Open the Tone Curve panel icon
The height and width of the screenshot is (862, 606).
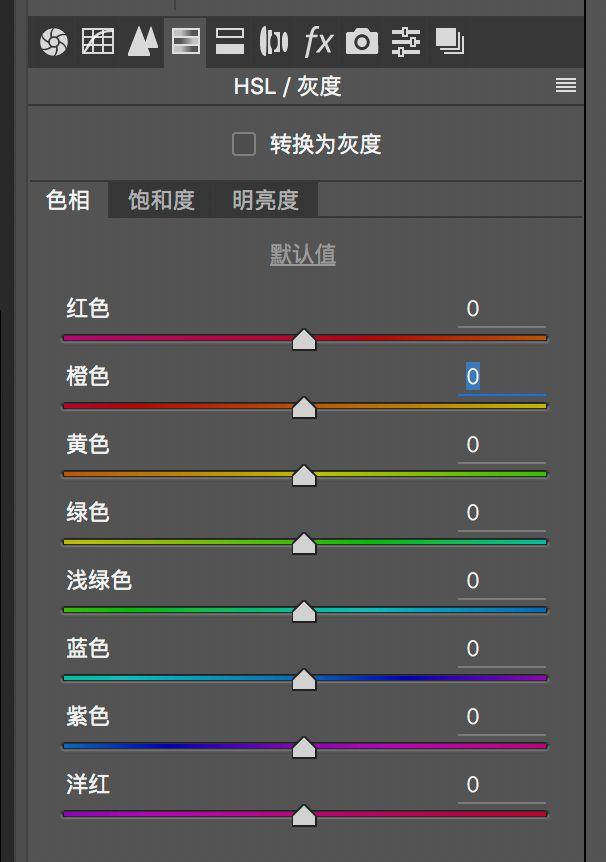[97, 42]
